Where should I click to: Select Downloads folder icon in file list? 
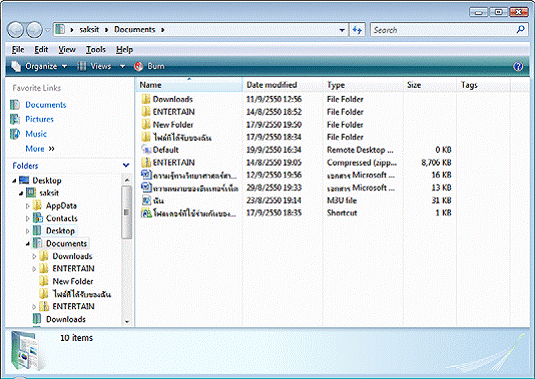tap(146, 99)
